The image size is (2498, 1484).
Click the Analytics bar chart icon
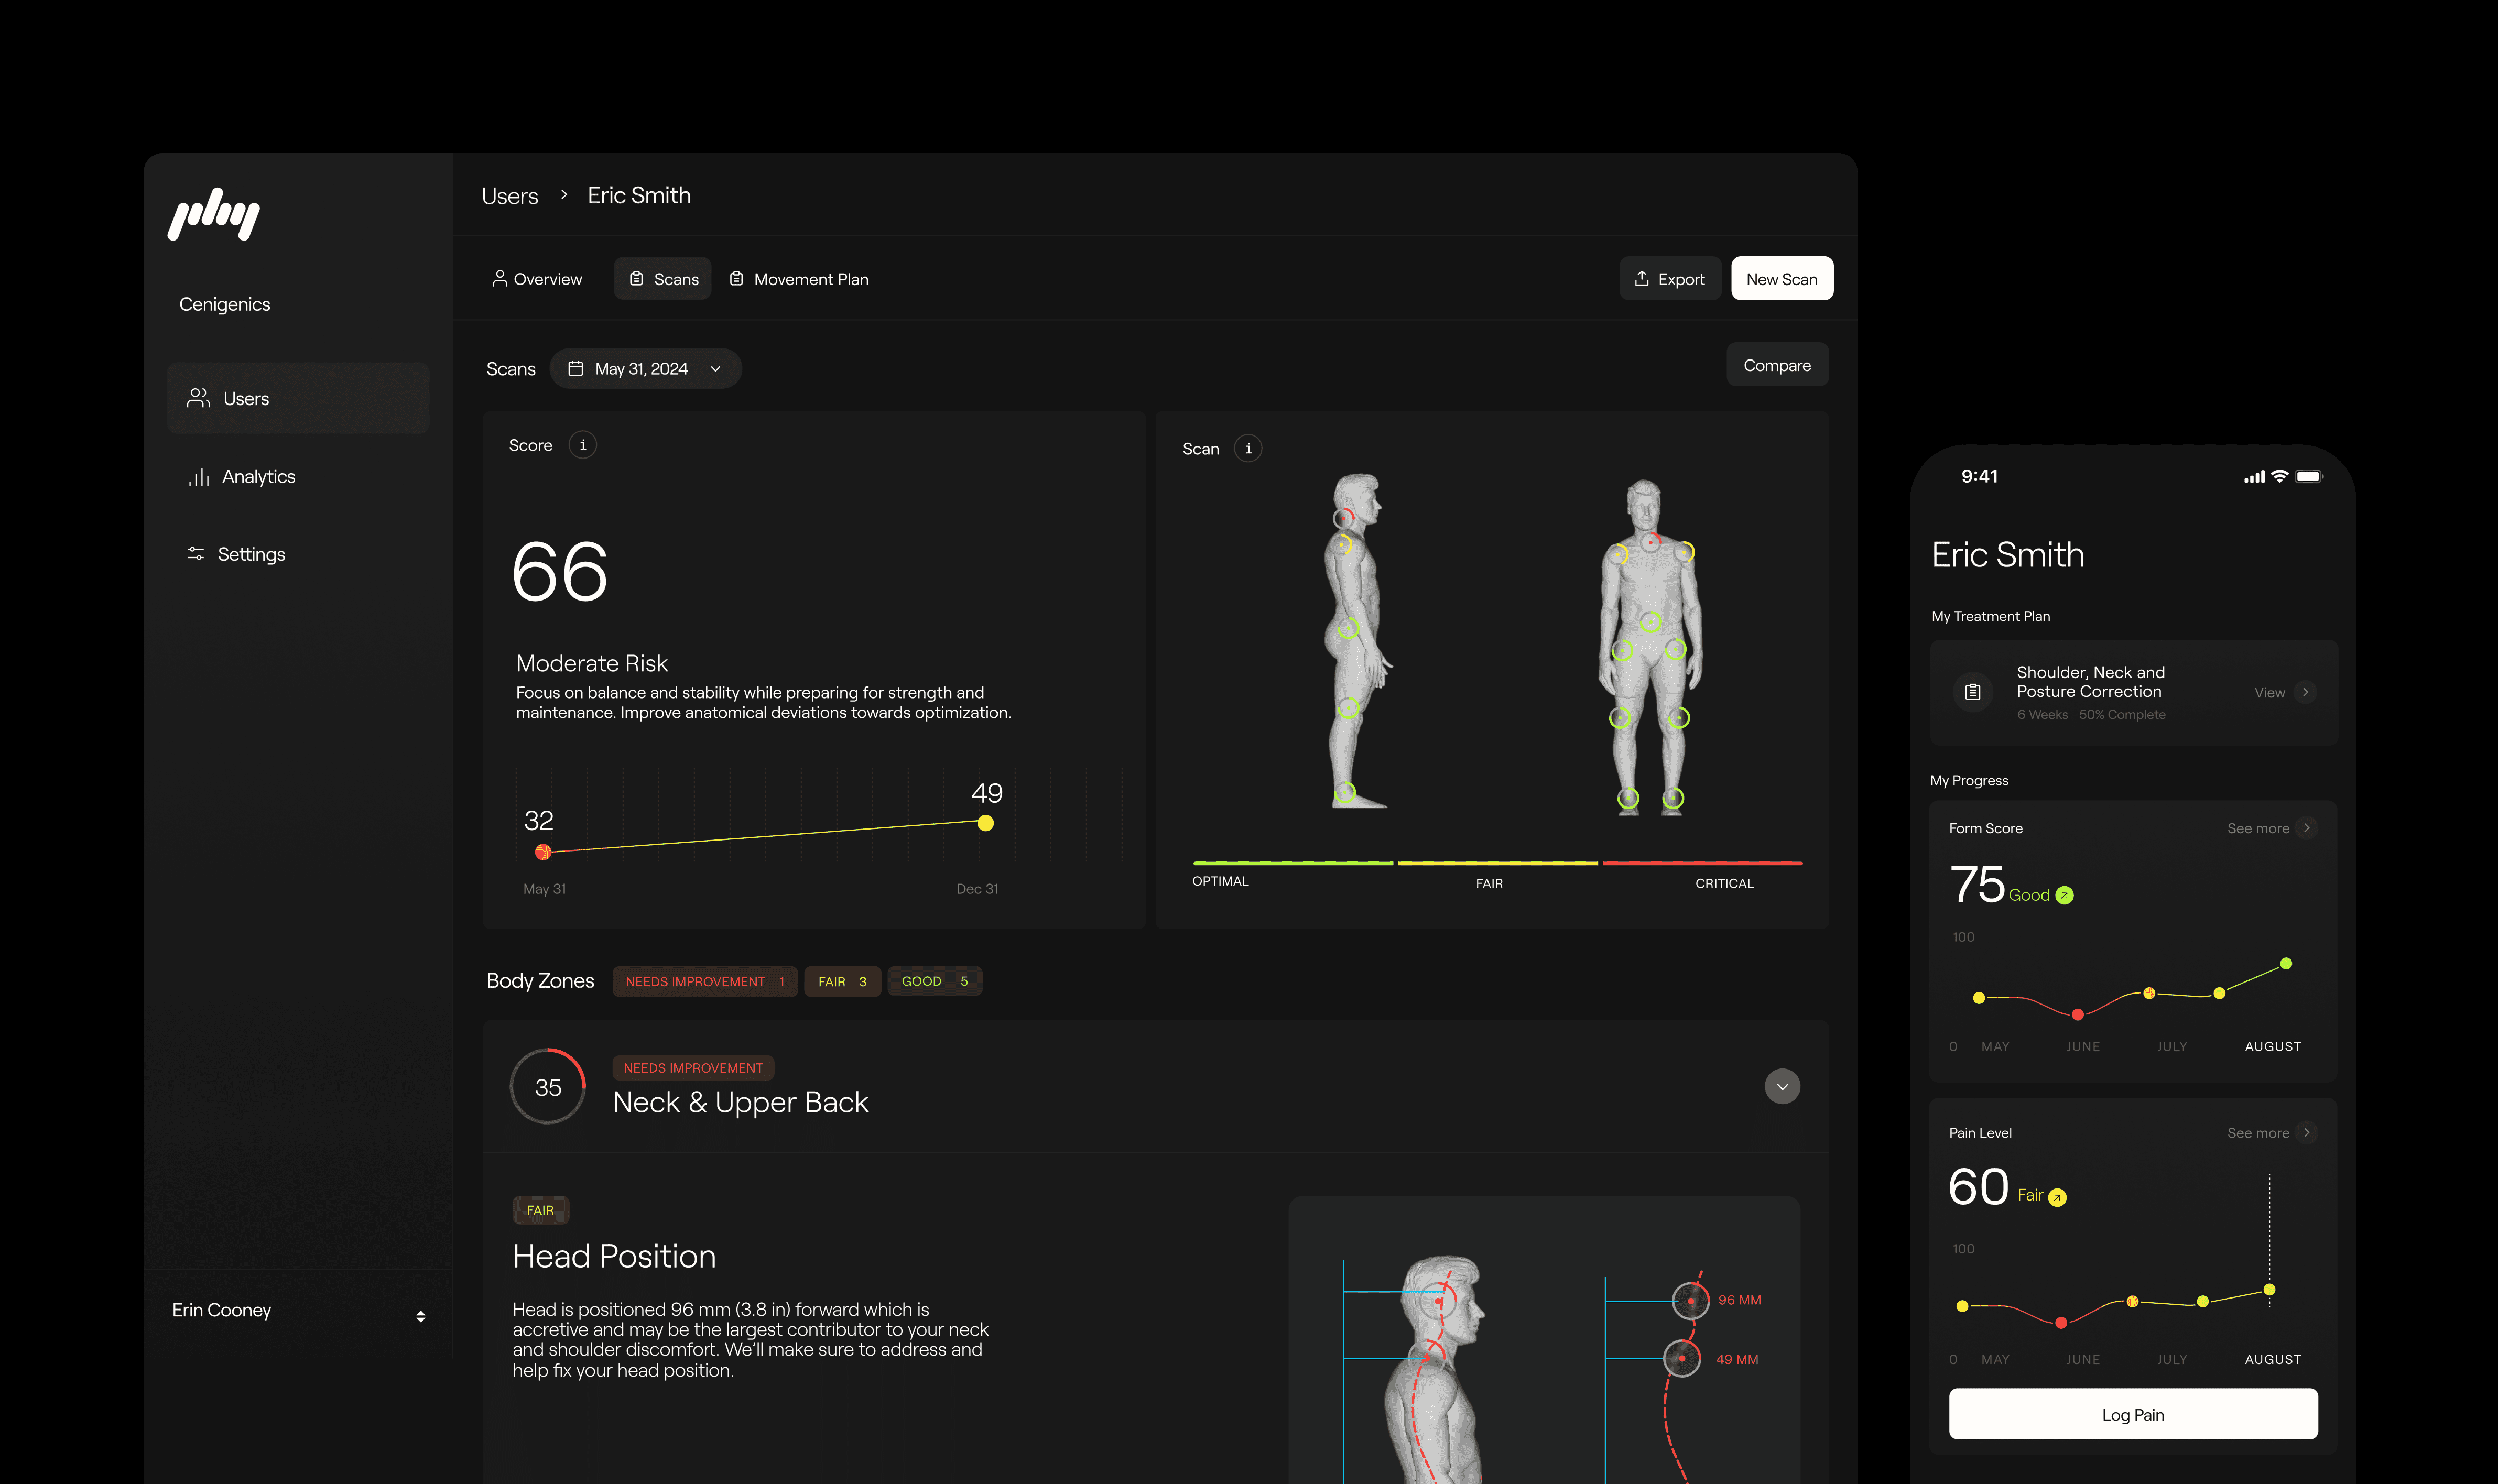198,477
